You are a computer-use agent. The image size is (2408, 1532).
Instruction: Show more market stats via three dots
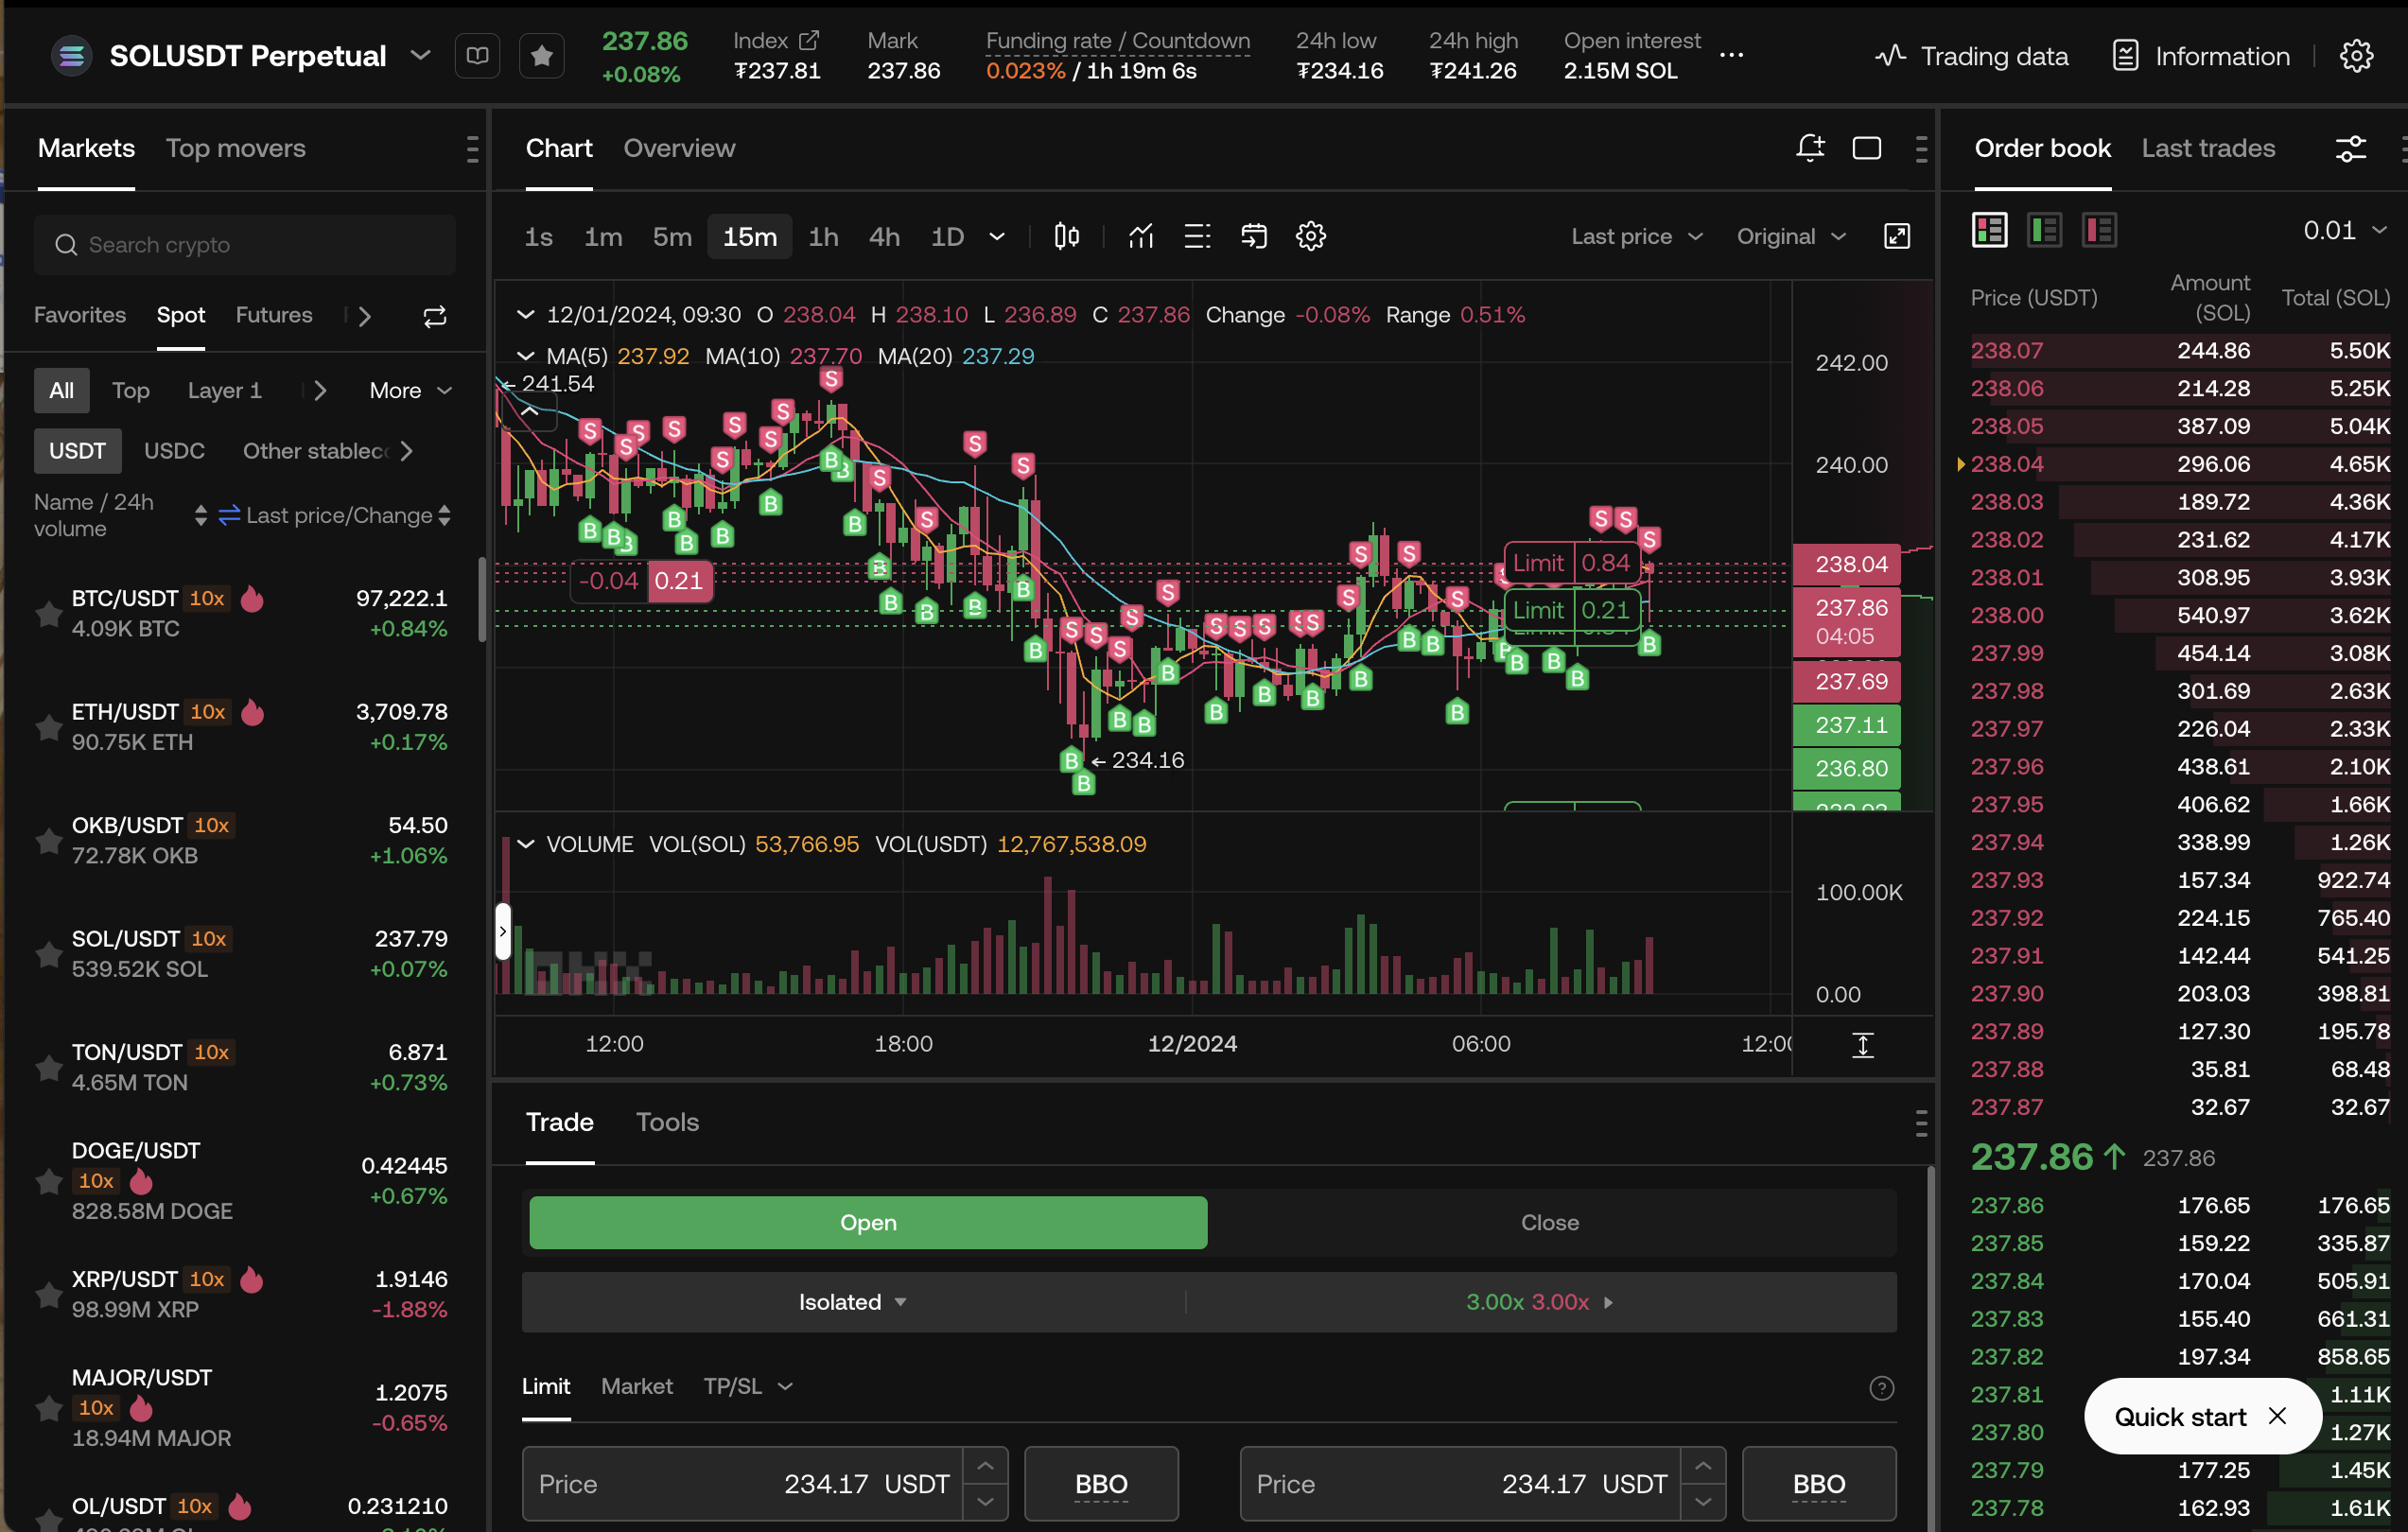click(1732, 56)
